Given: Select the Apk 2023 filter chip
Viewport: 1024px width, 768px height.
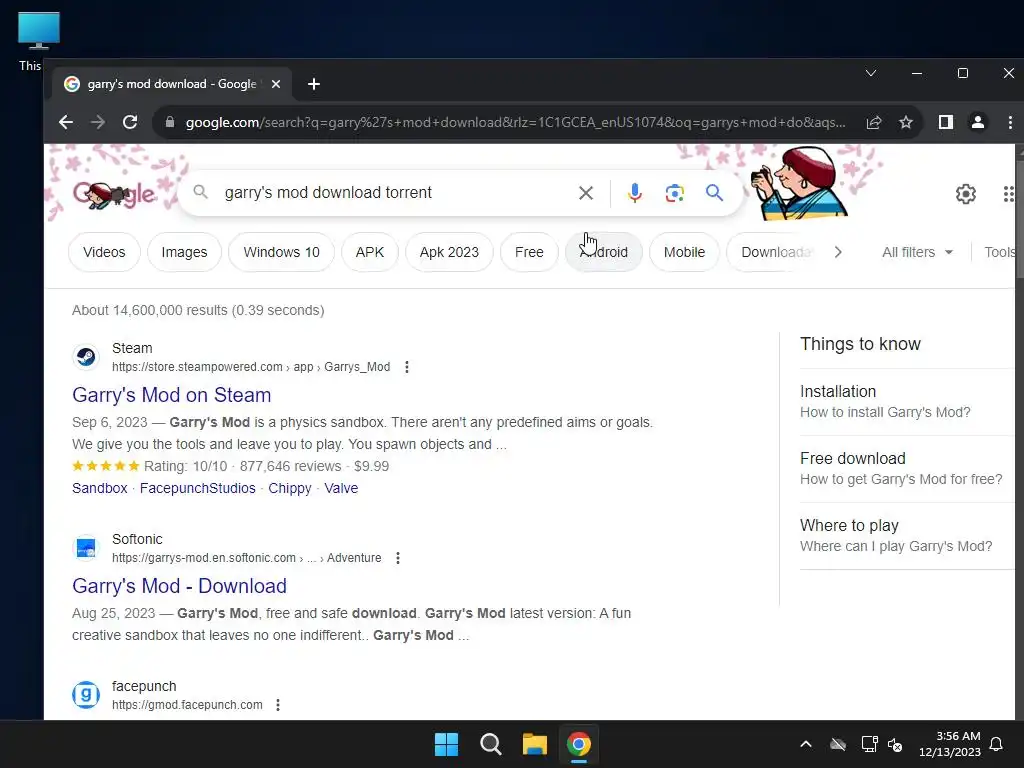Looking at the screenshot, I should point(449,252).
